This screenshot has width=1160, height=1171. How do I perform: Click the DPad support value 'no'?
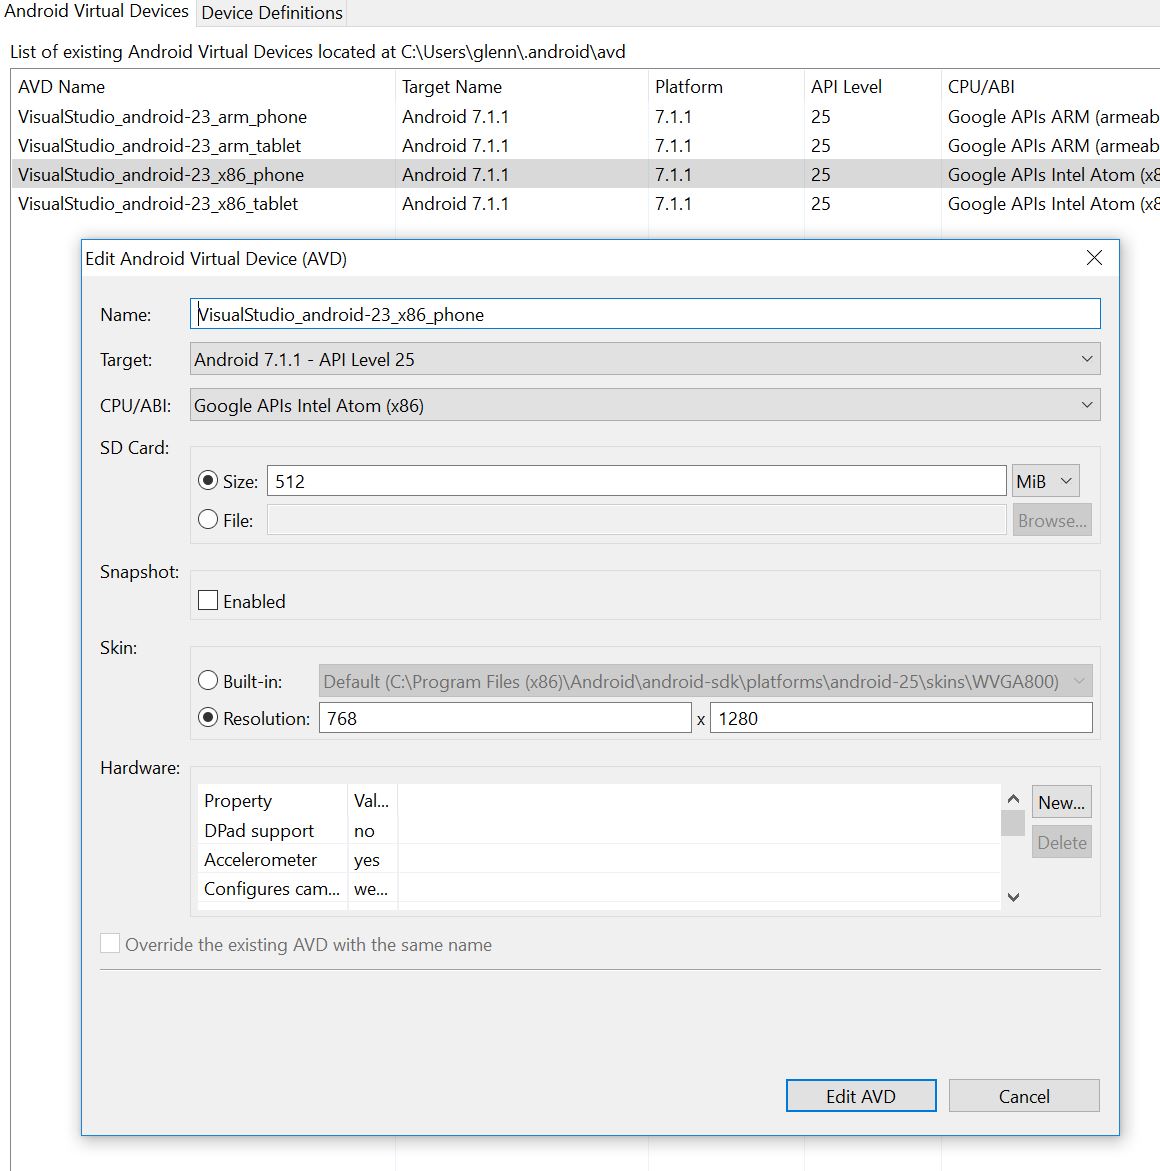pos(365,830)
